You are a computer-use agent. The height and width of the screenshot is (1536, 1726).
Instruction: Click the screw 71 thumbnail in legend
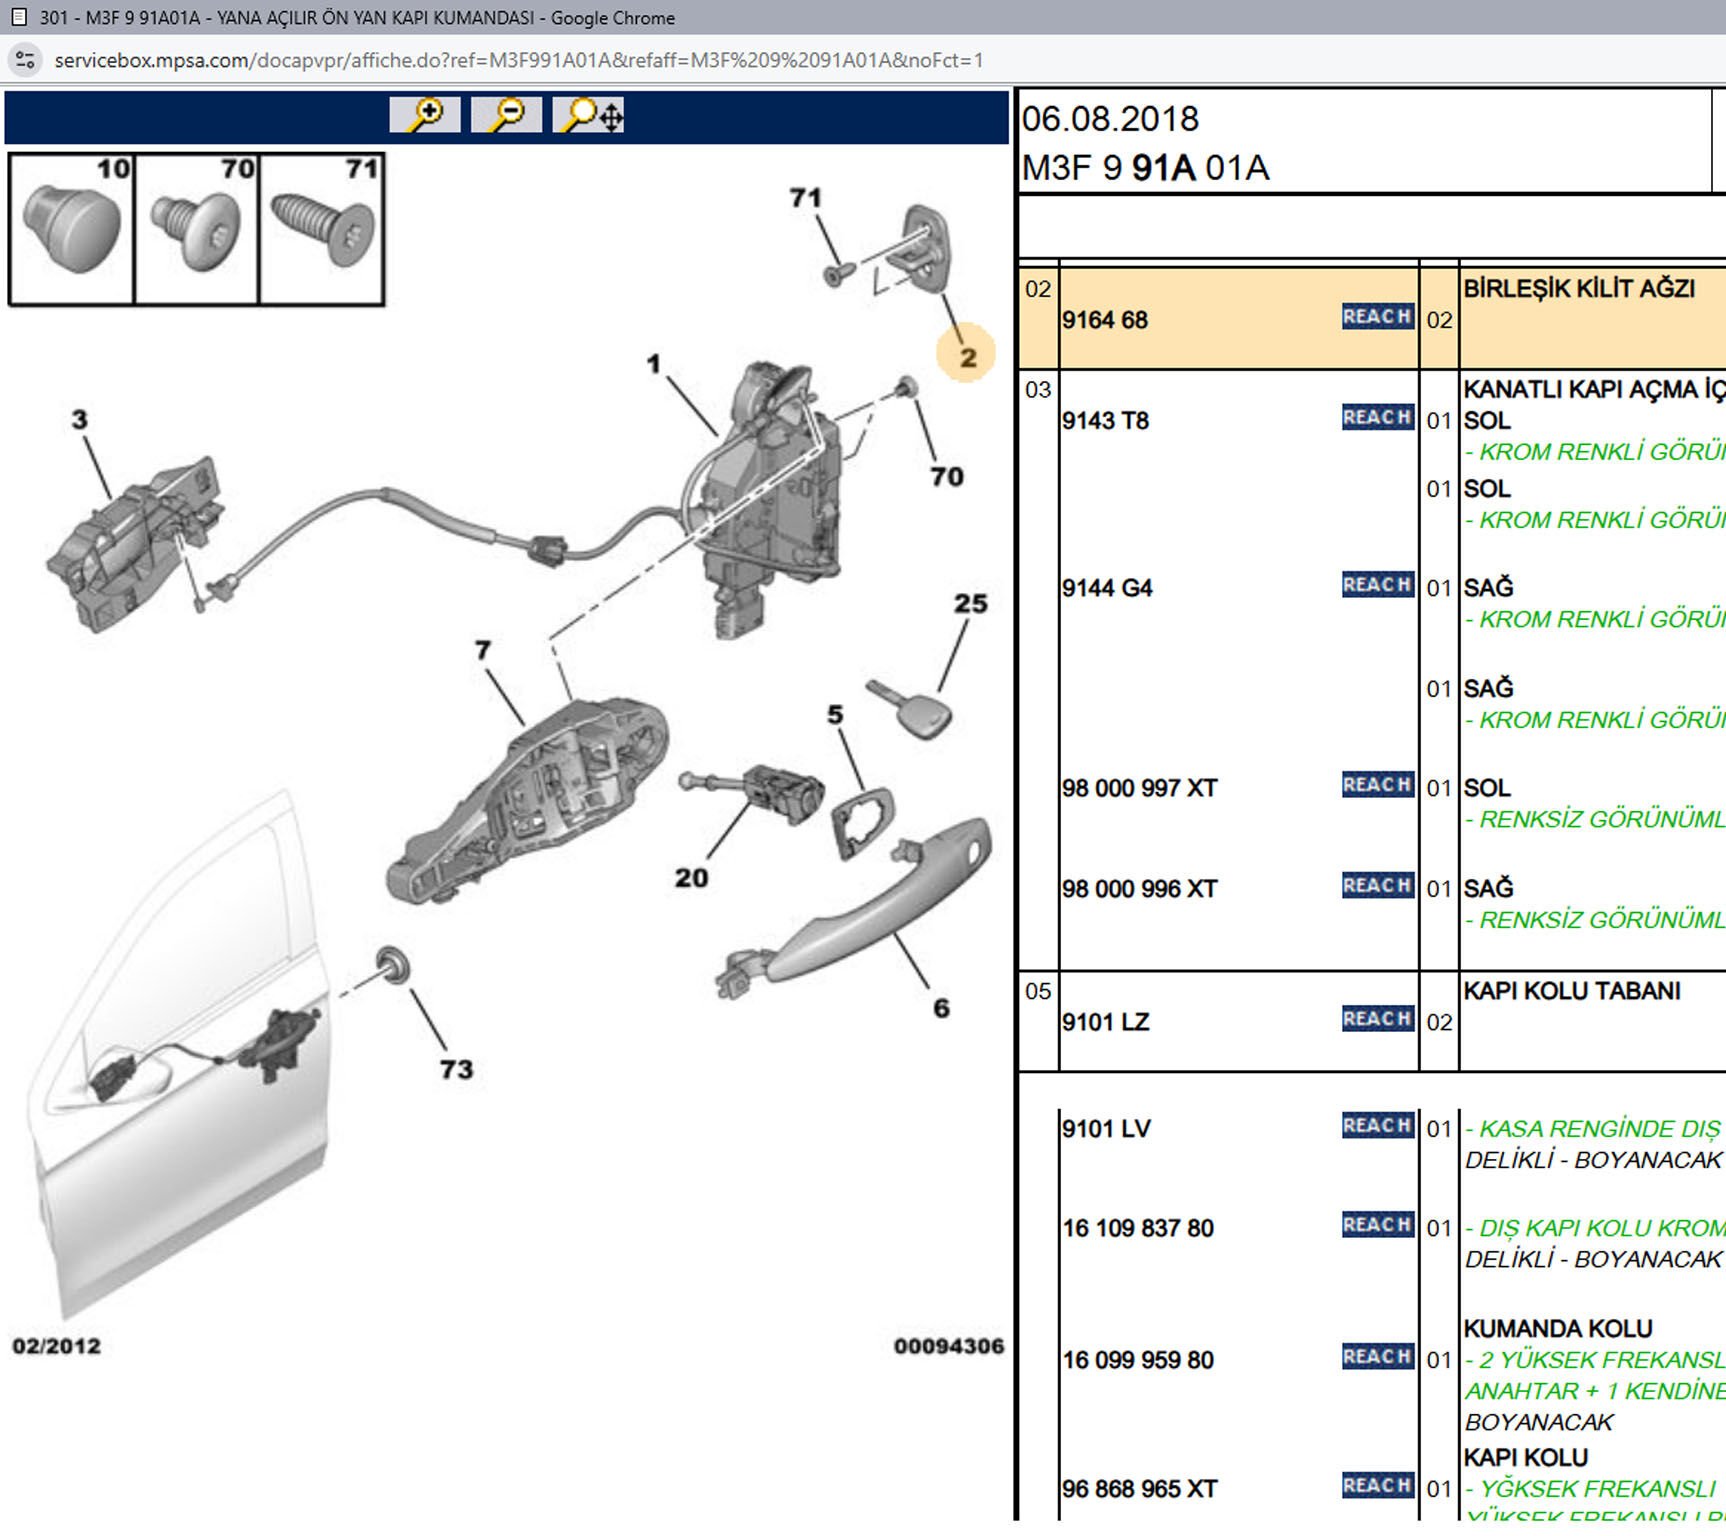pos(321,230)
